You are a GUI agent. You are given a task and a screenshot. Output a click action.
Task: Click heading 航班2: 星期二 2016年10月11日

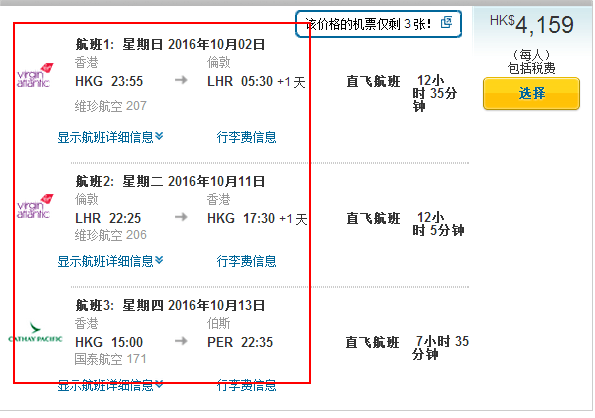(x=170, y=181)
